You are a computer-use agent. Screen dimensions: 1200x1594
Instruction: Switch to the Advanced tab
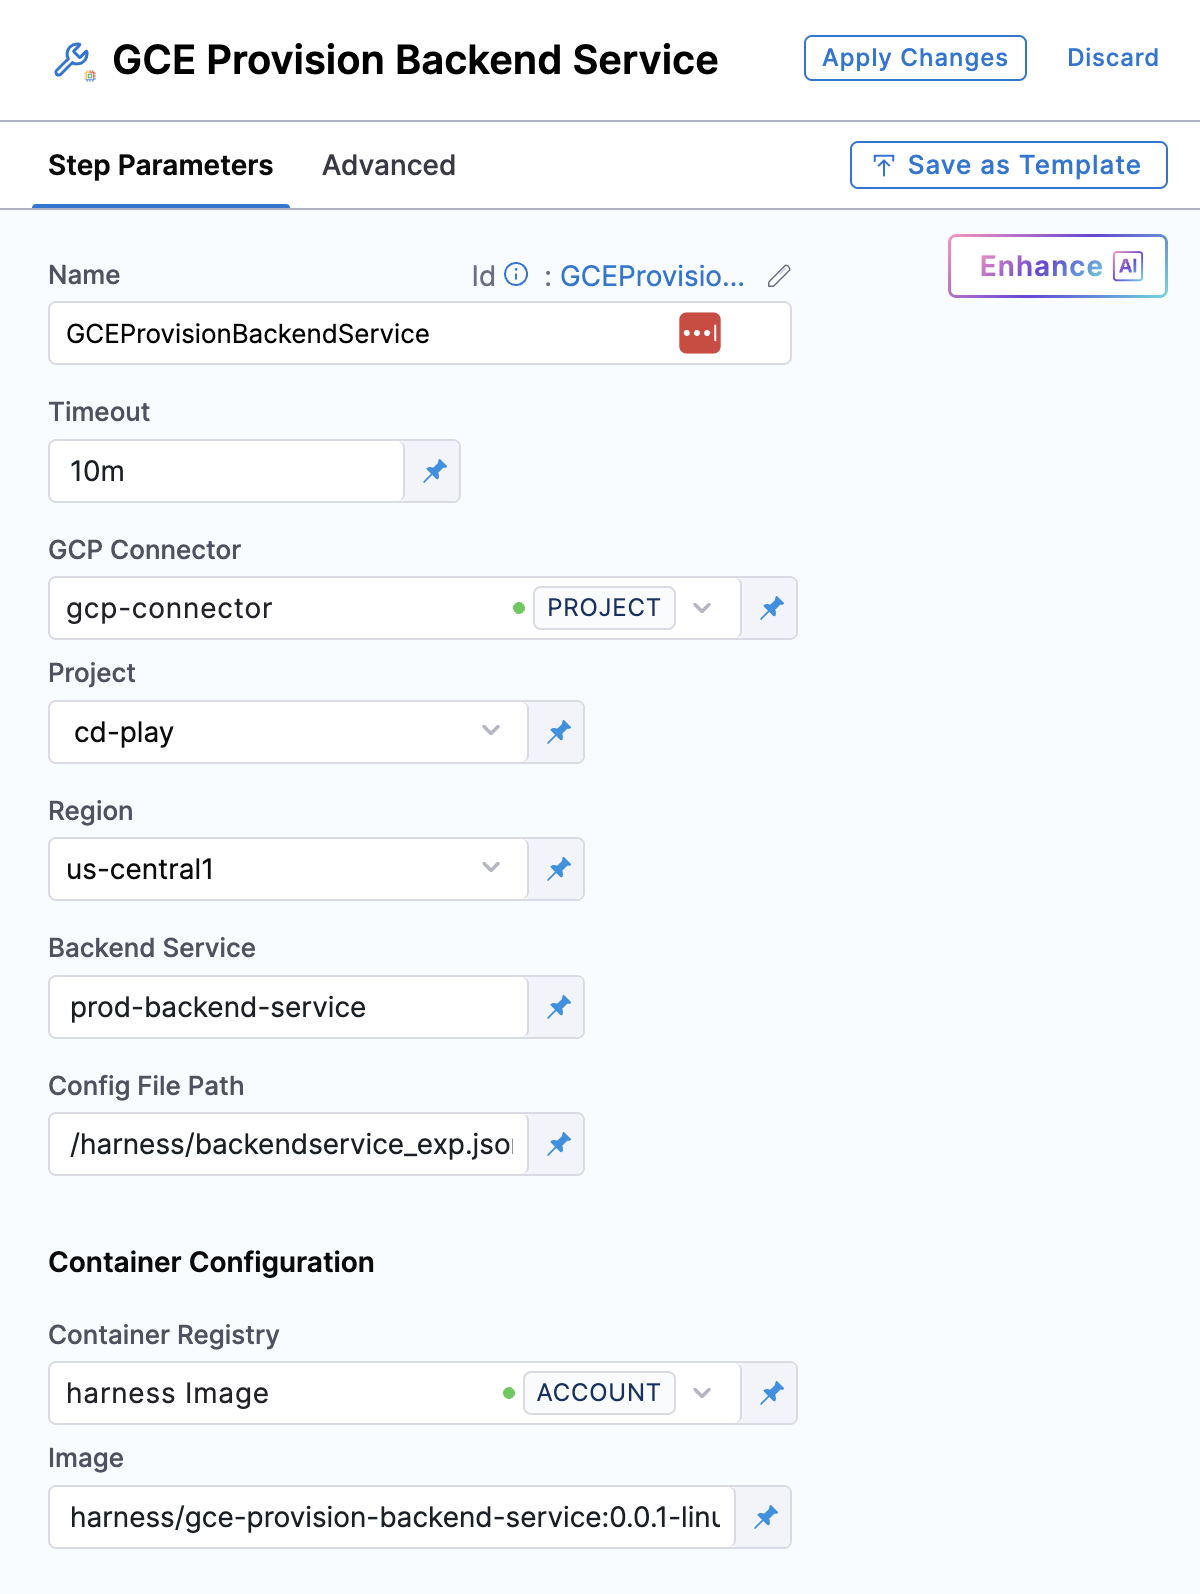[x=388, y=165]
